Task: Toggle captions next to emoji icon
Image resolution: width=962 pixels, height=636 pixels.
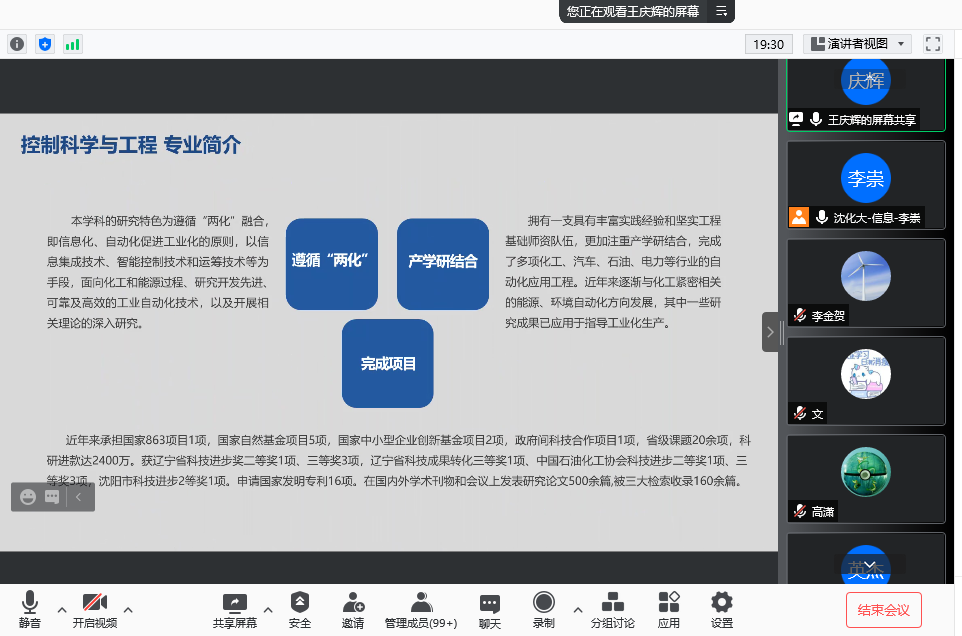Action: click(x=52, y=497)
